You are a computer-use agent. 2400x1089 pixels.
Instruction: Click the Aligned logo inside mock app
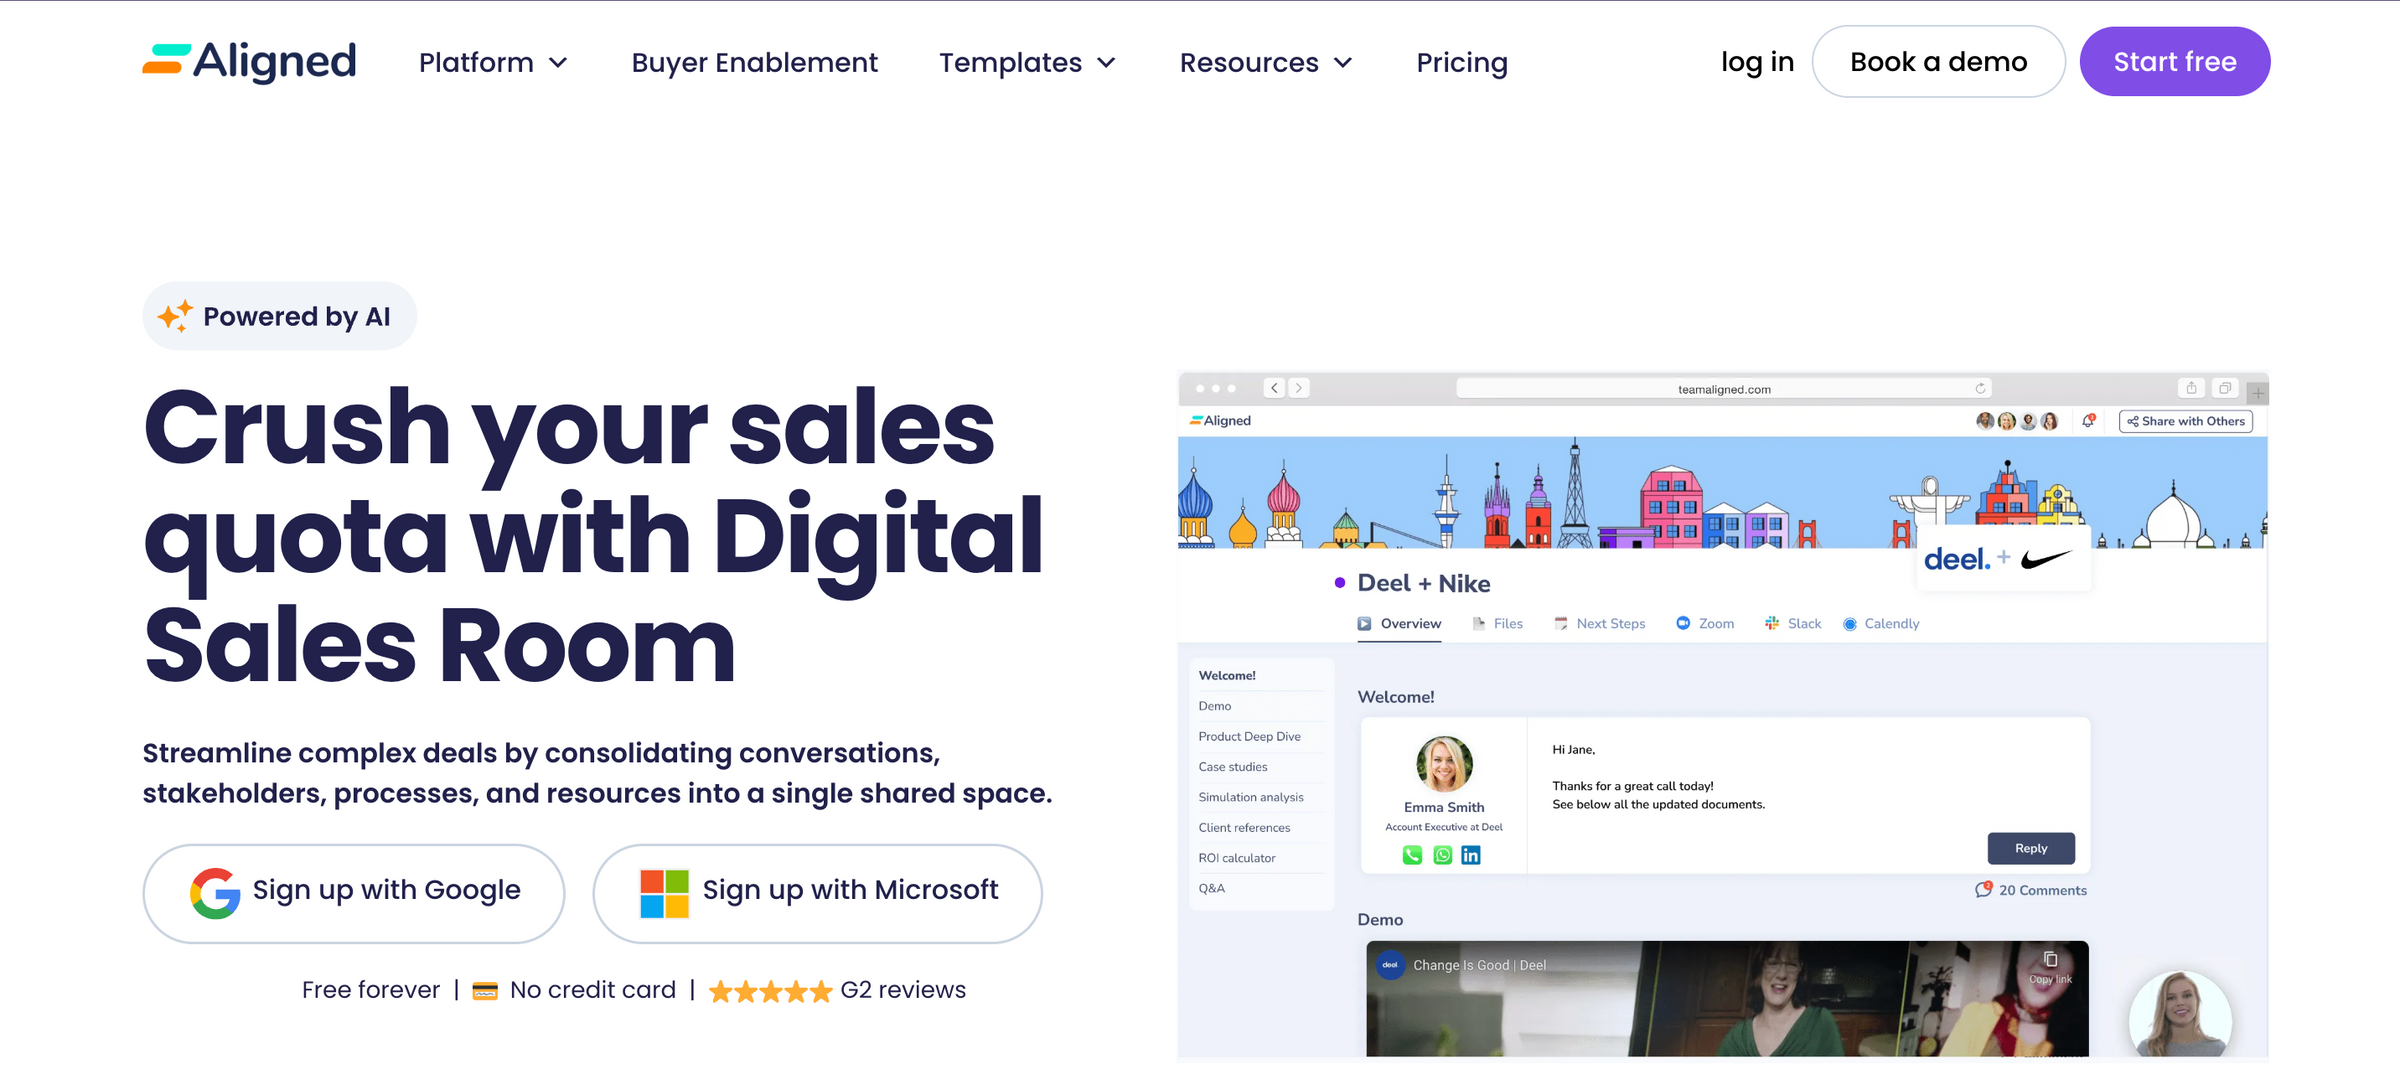pos(1220,421)
